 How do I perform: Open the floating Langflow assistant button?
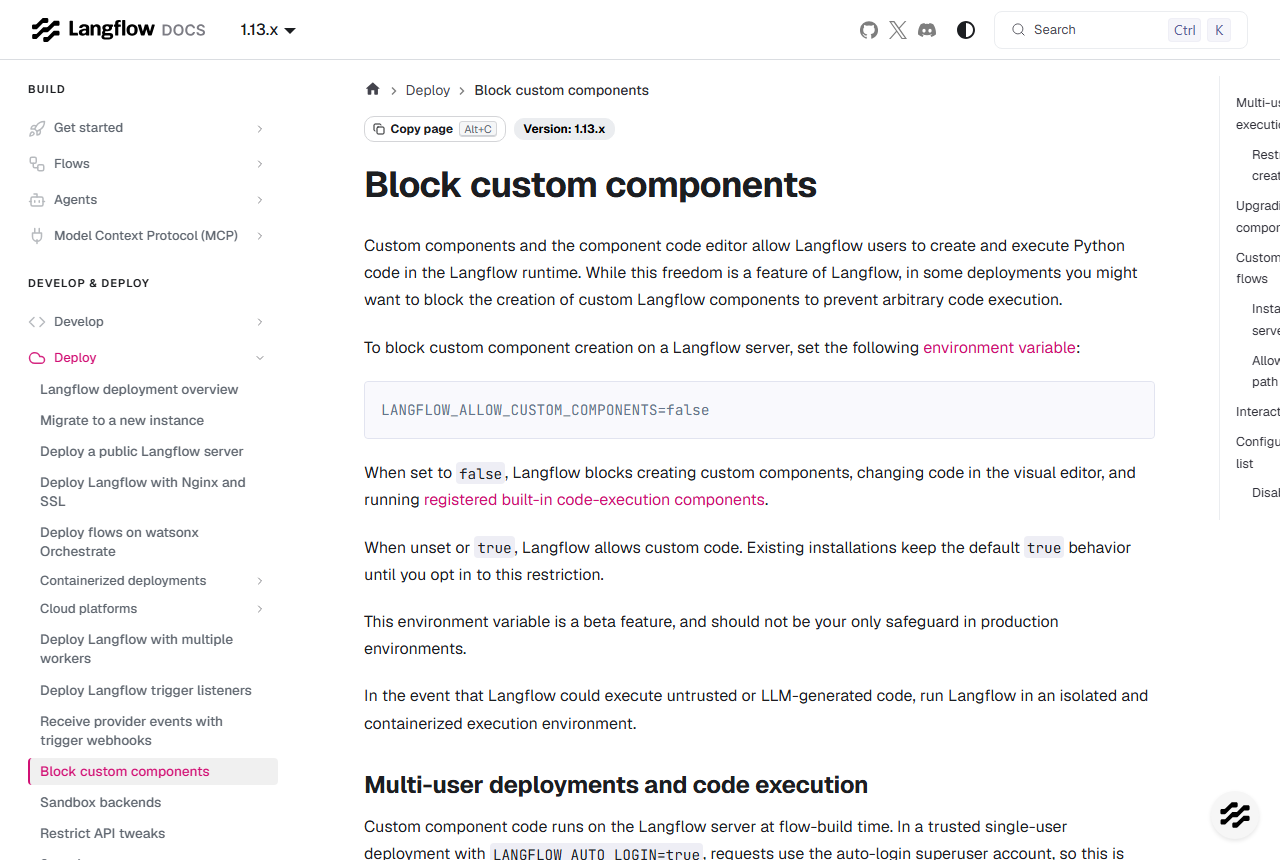1235,815
